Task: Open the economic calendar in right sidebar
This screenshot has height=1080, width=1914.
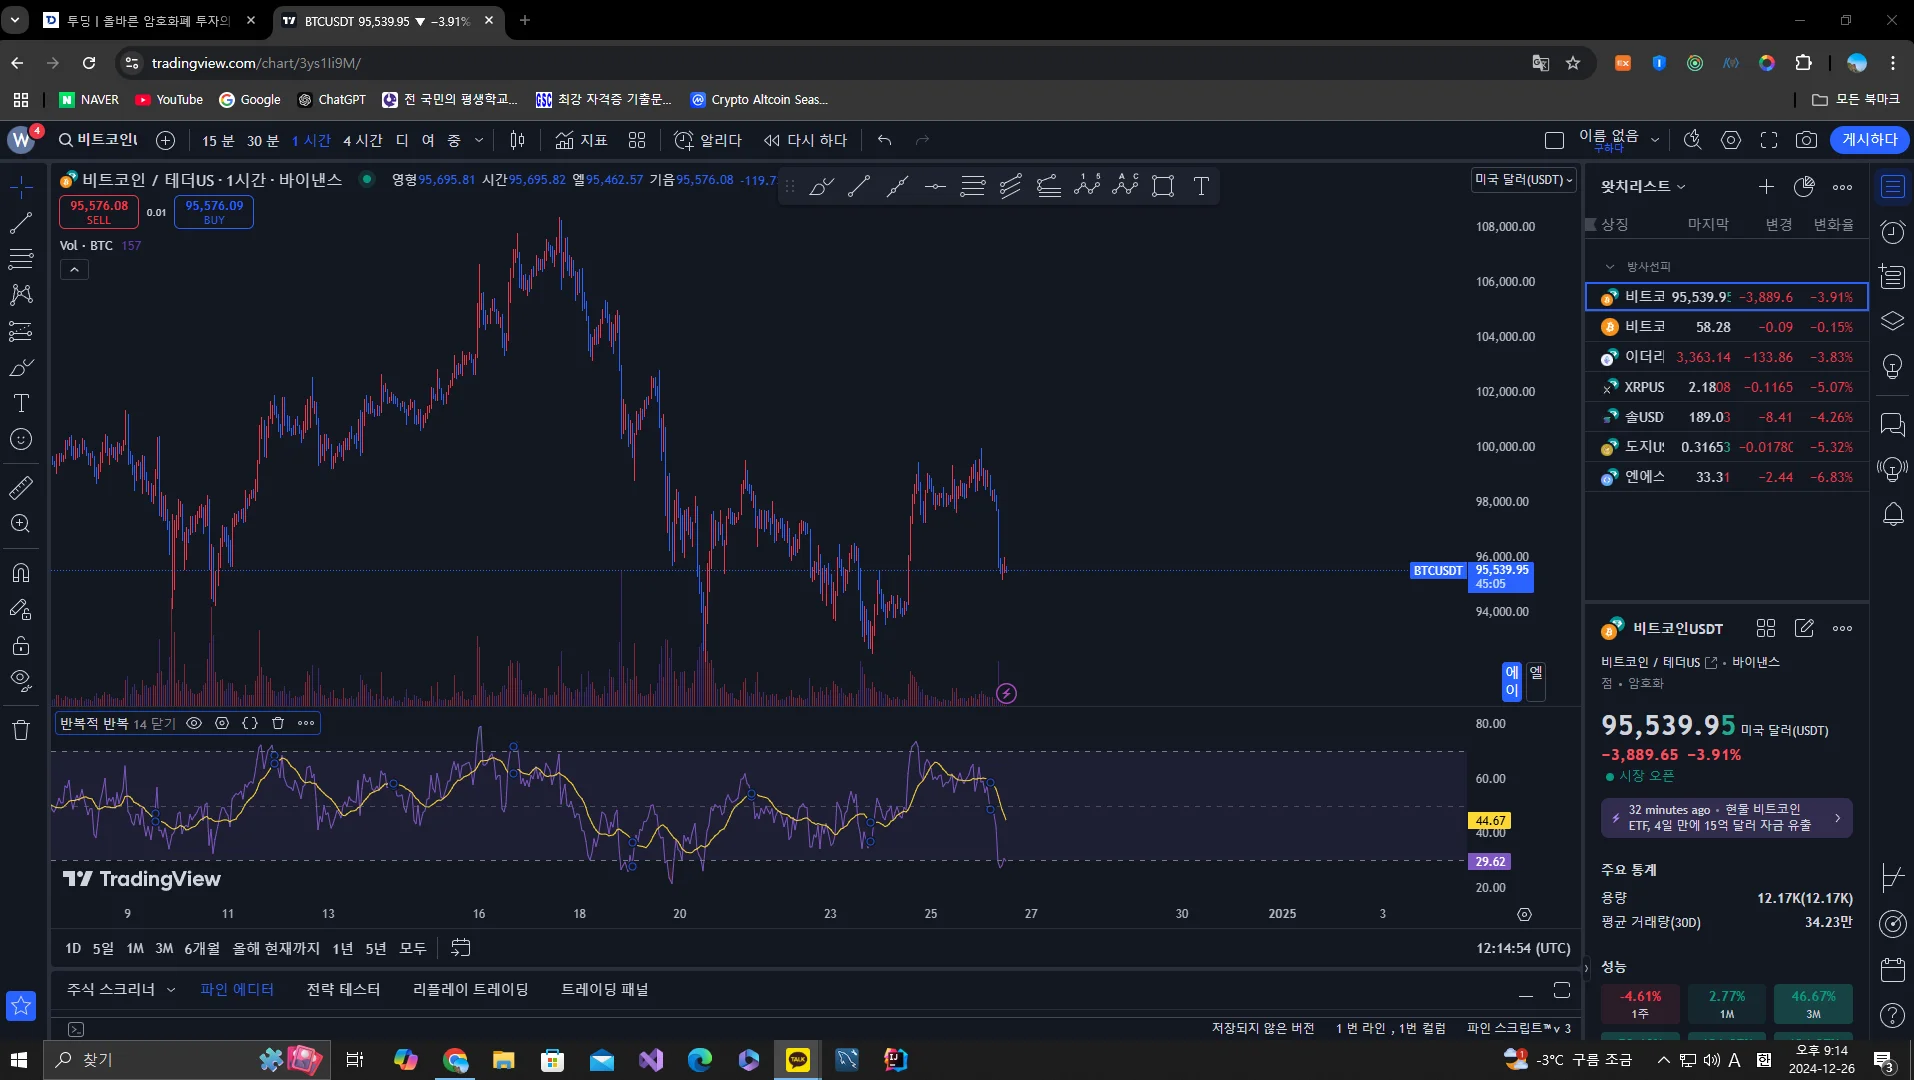Action: (x=1892, y=970)
